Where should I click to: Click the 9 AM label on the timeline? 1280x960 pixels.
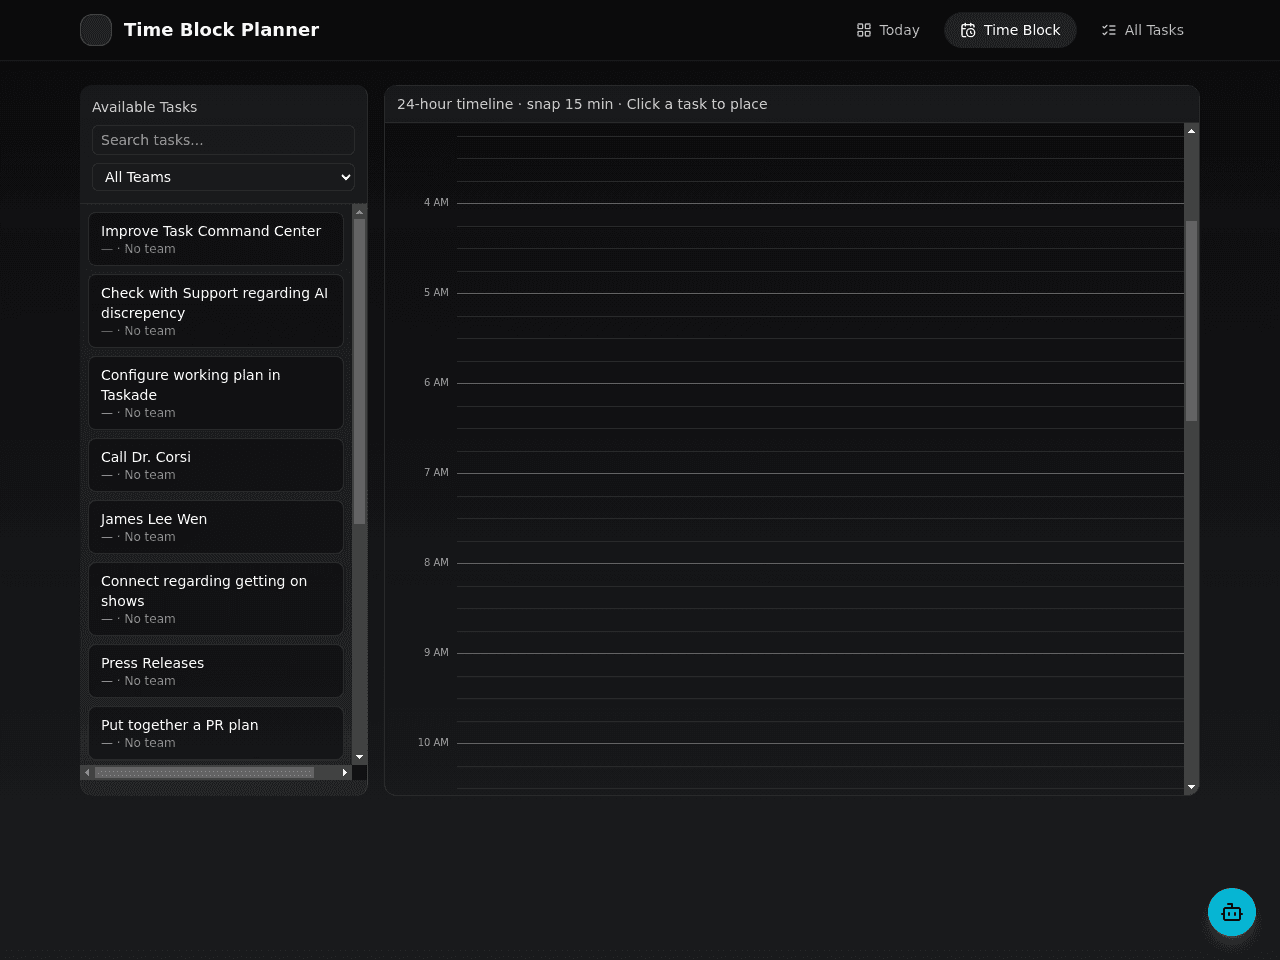click(x=436, y=653)
